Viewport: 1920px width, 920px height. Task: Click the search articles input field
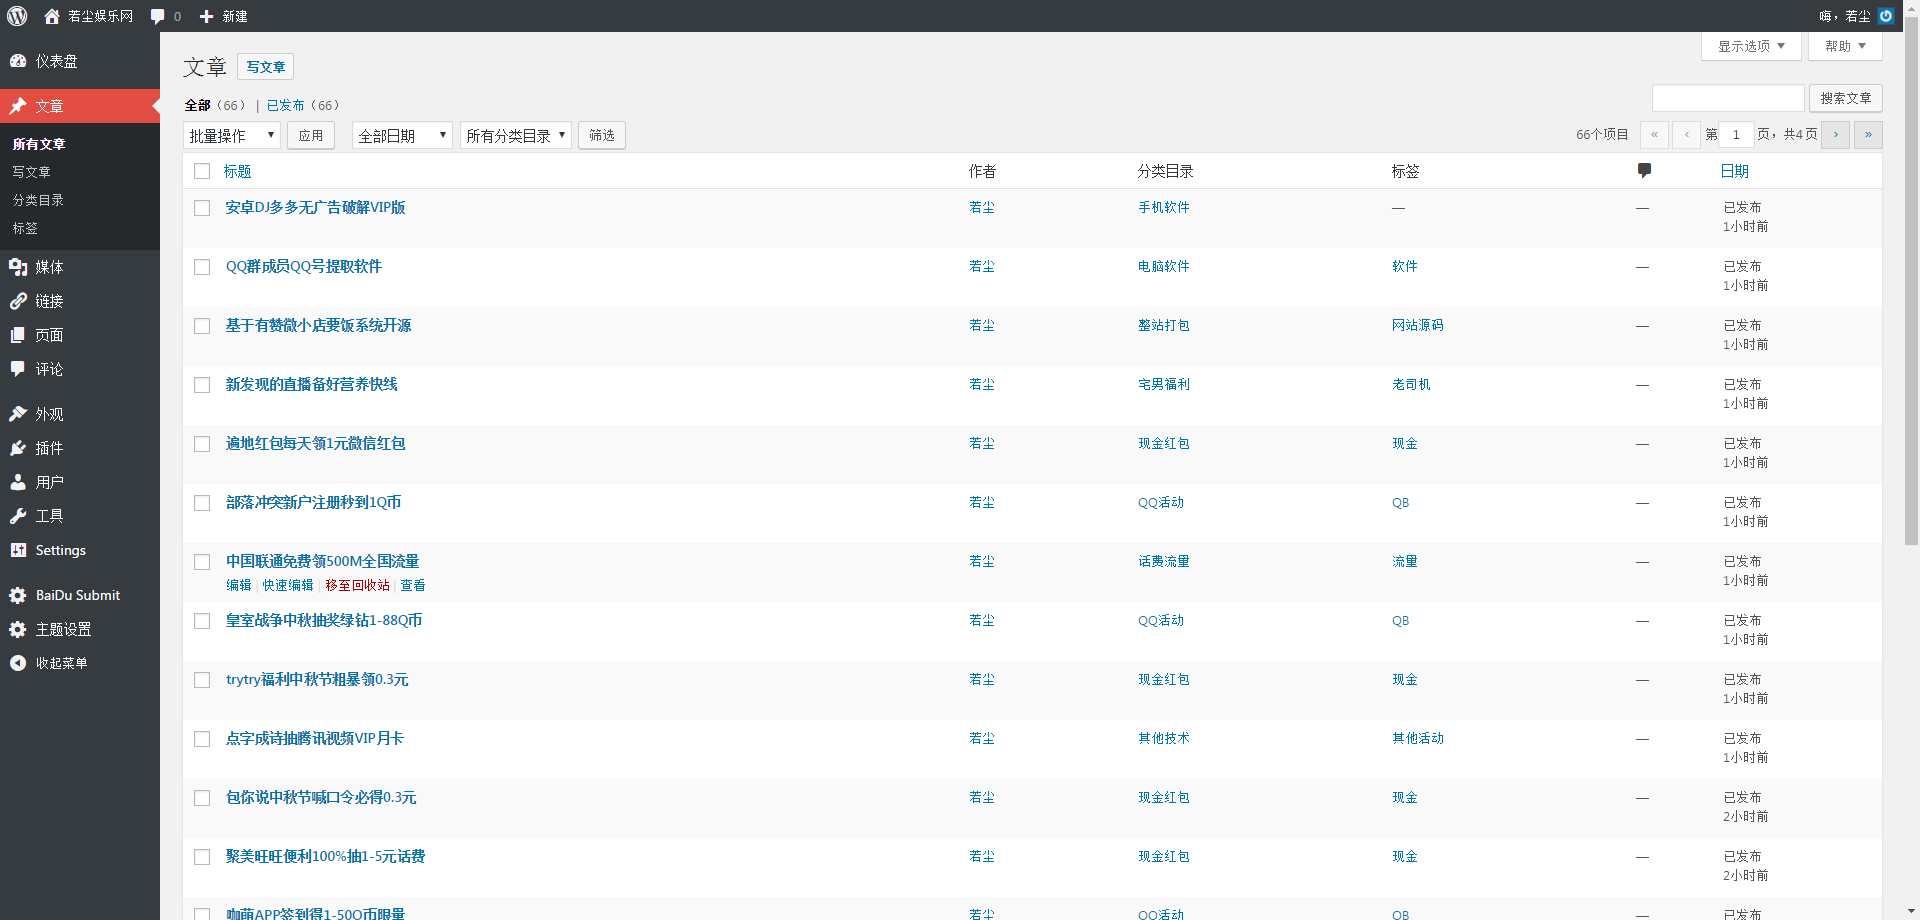[x=1728, y=98]
